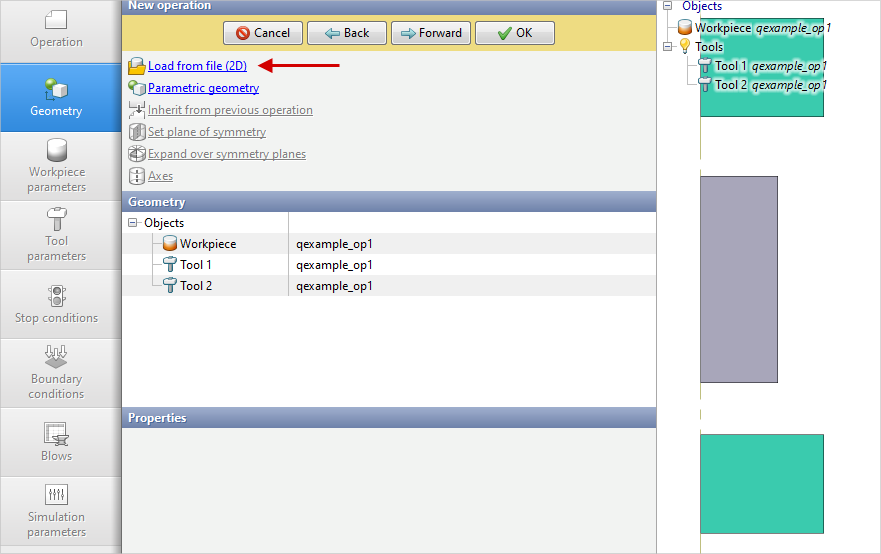Open the Operation sidebar tab
This screenshot has height=554, width=881.
[57, 30]
